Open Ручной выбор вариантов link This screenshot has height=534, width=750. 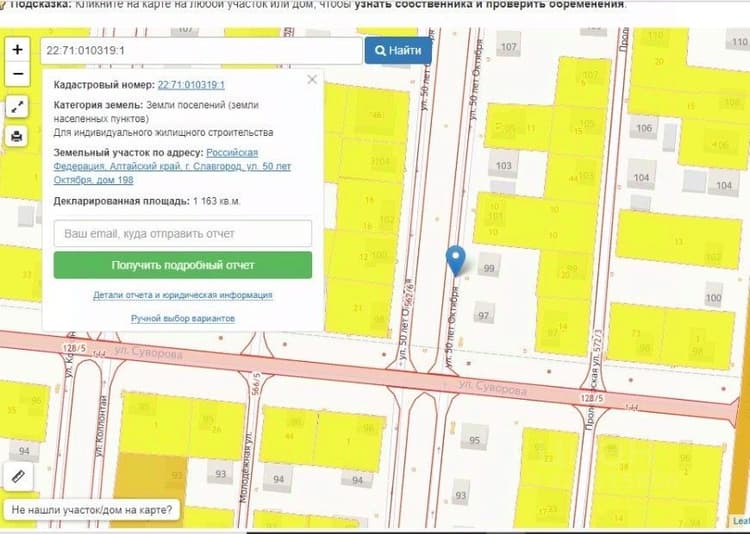[x=183, y=318]
